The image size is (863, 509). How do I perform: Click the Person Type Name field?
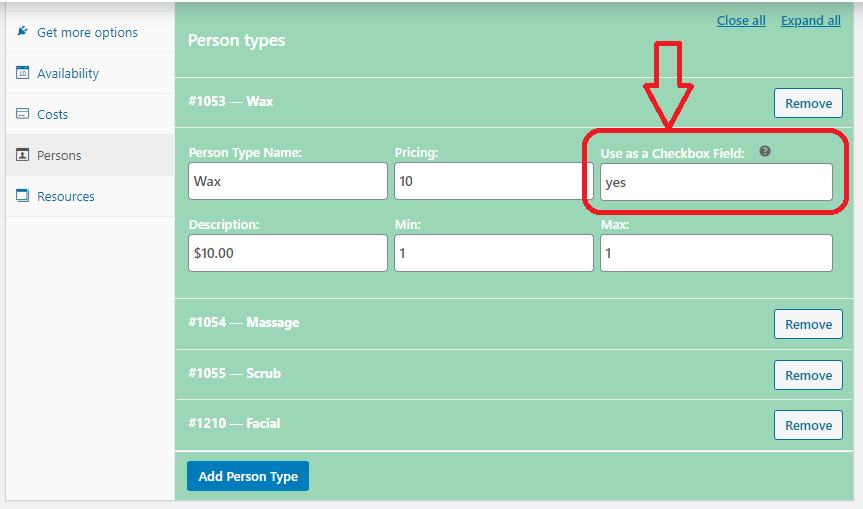[288, 182]
